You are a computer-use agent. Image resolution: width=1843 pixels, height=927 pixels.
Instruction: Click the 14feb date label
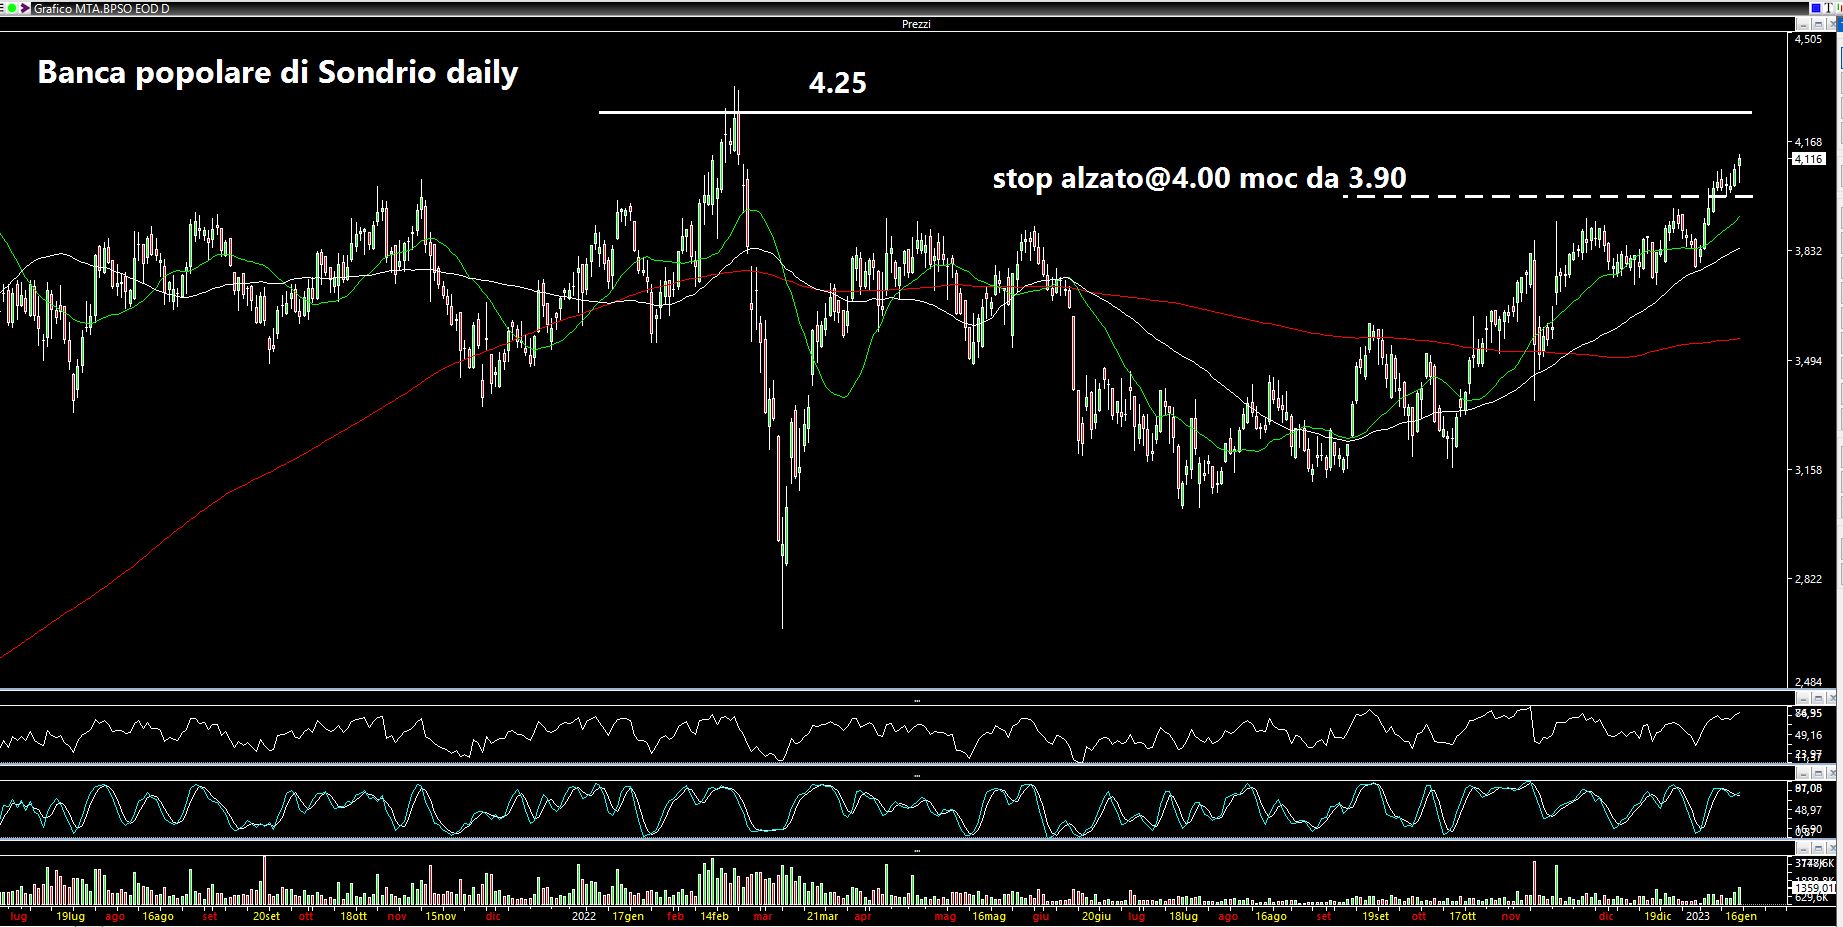click(x=714, y=916)
